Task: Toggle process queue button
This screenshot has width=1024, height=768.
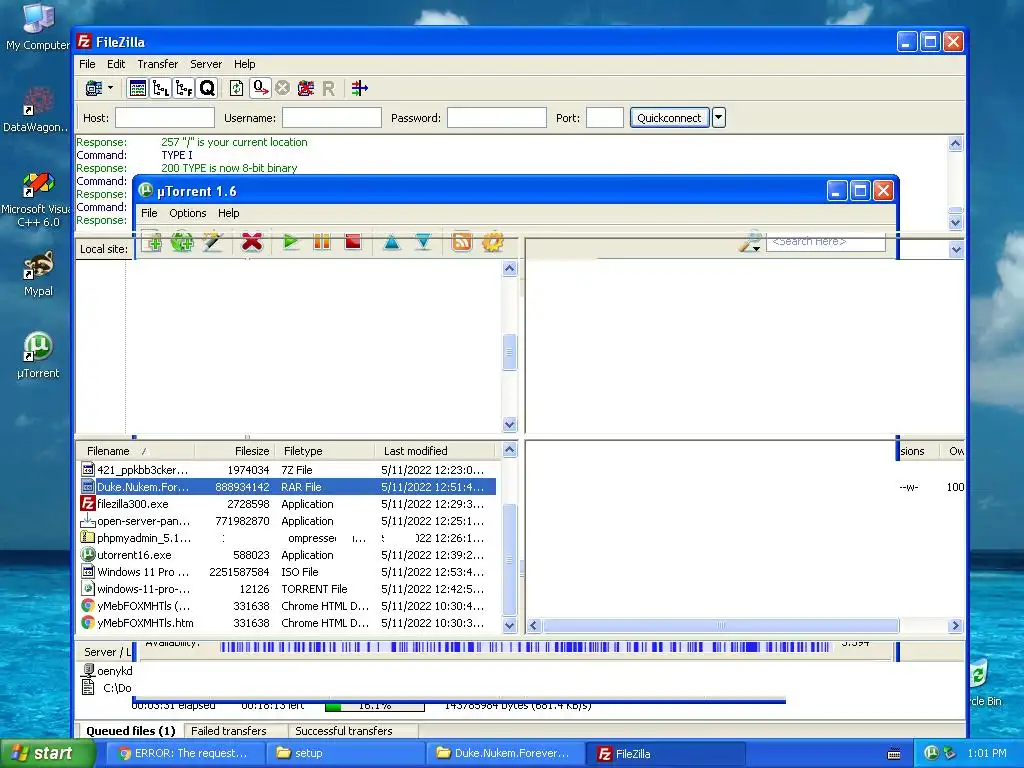Action: click(x=260, y=88)
